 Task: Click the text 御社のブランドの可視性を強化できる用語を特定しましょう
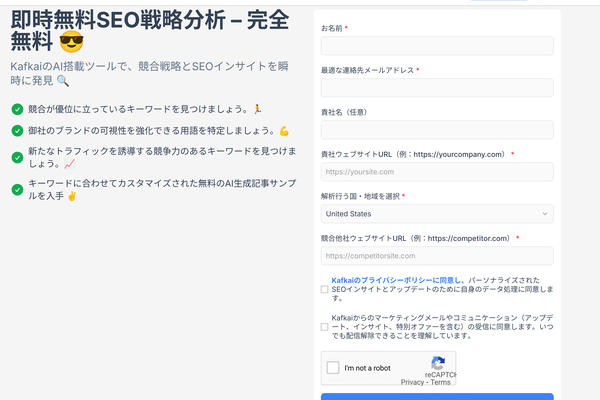pos(152,131)
